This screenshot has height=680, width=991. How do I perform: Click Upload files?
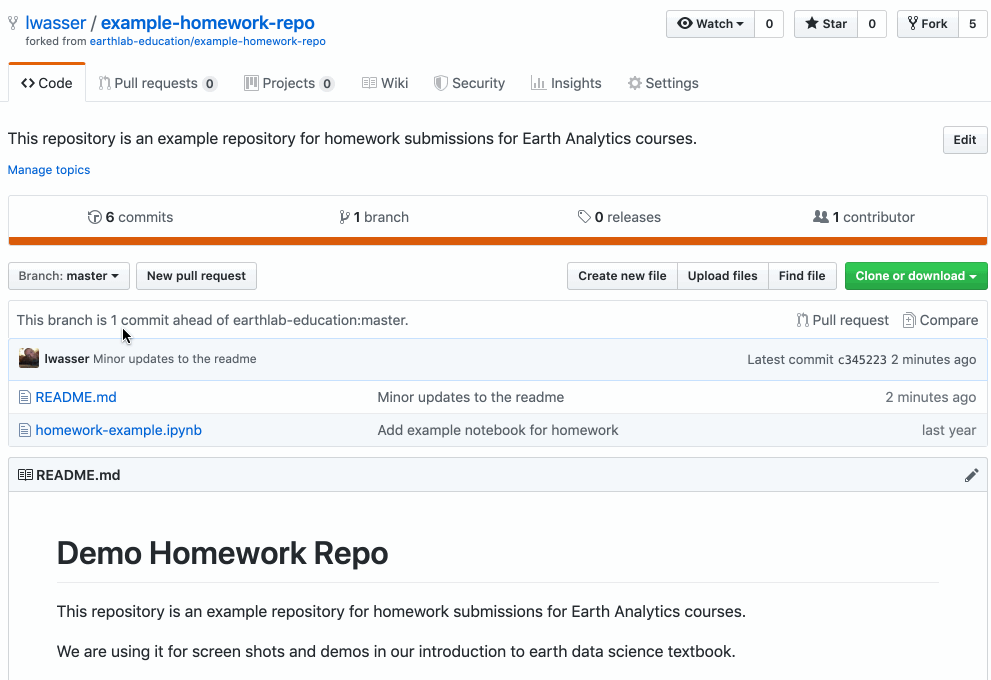[x=722, y=276]
